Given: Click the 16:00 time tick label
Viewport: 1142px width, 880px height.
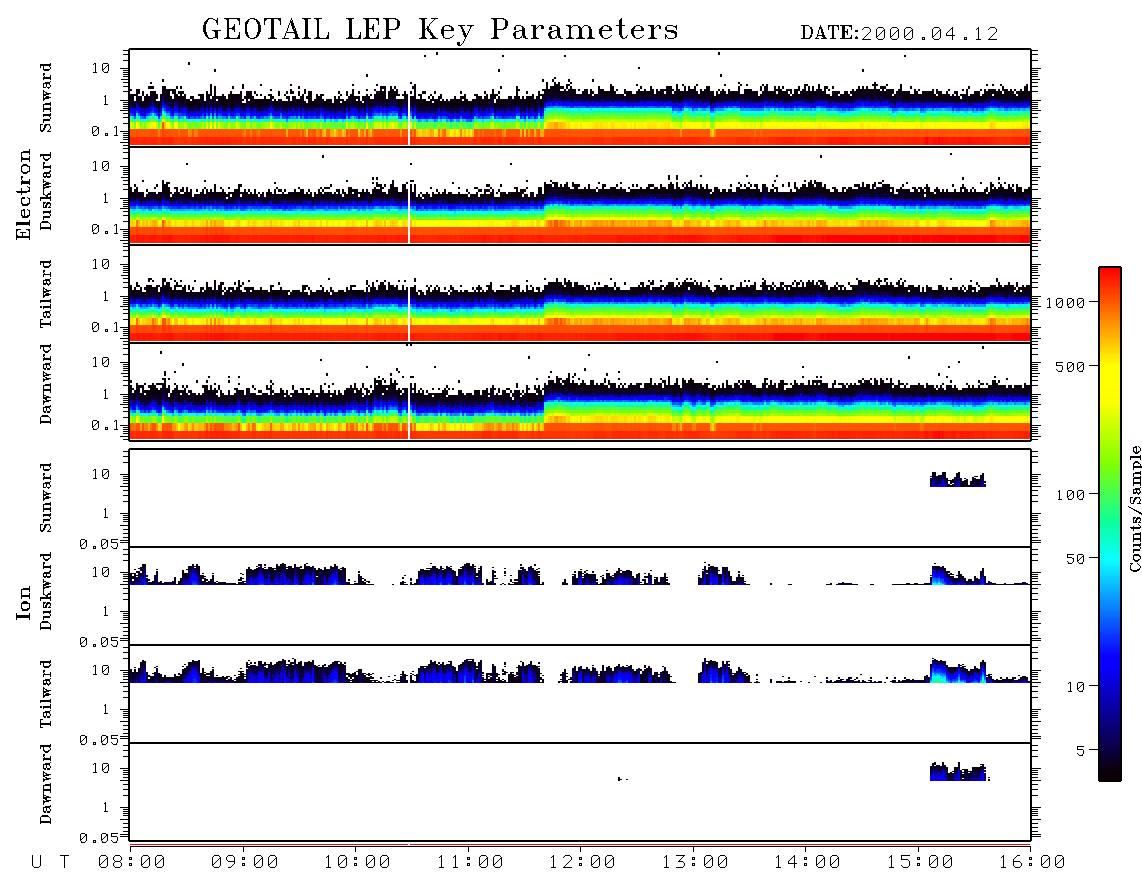Looking at the screenshot, I should tap(1032, 863).
